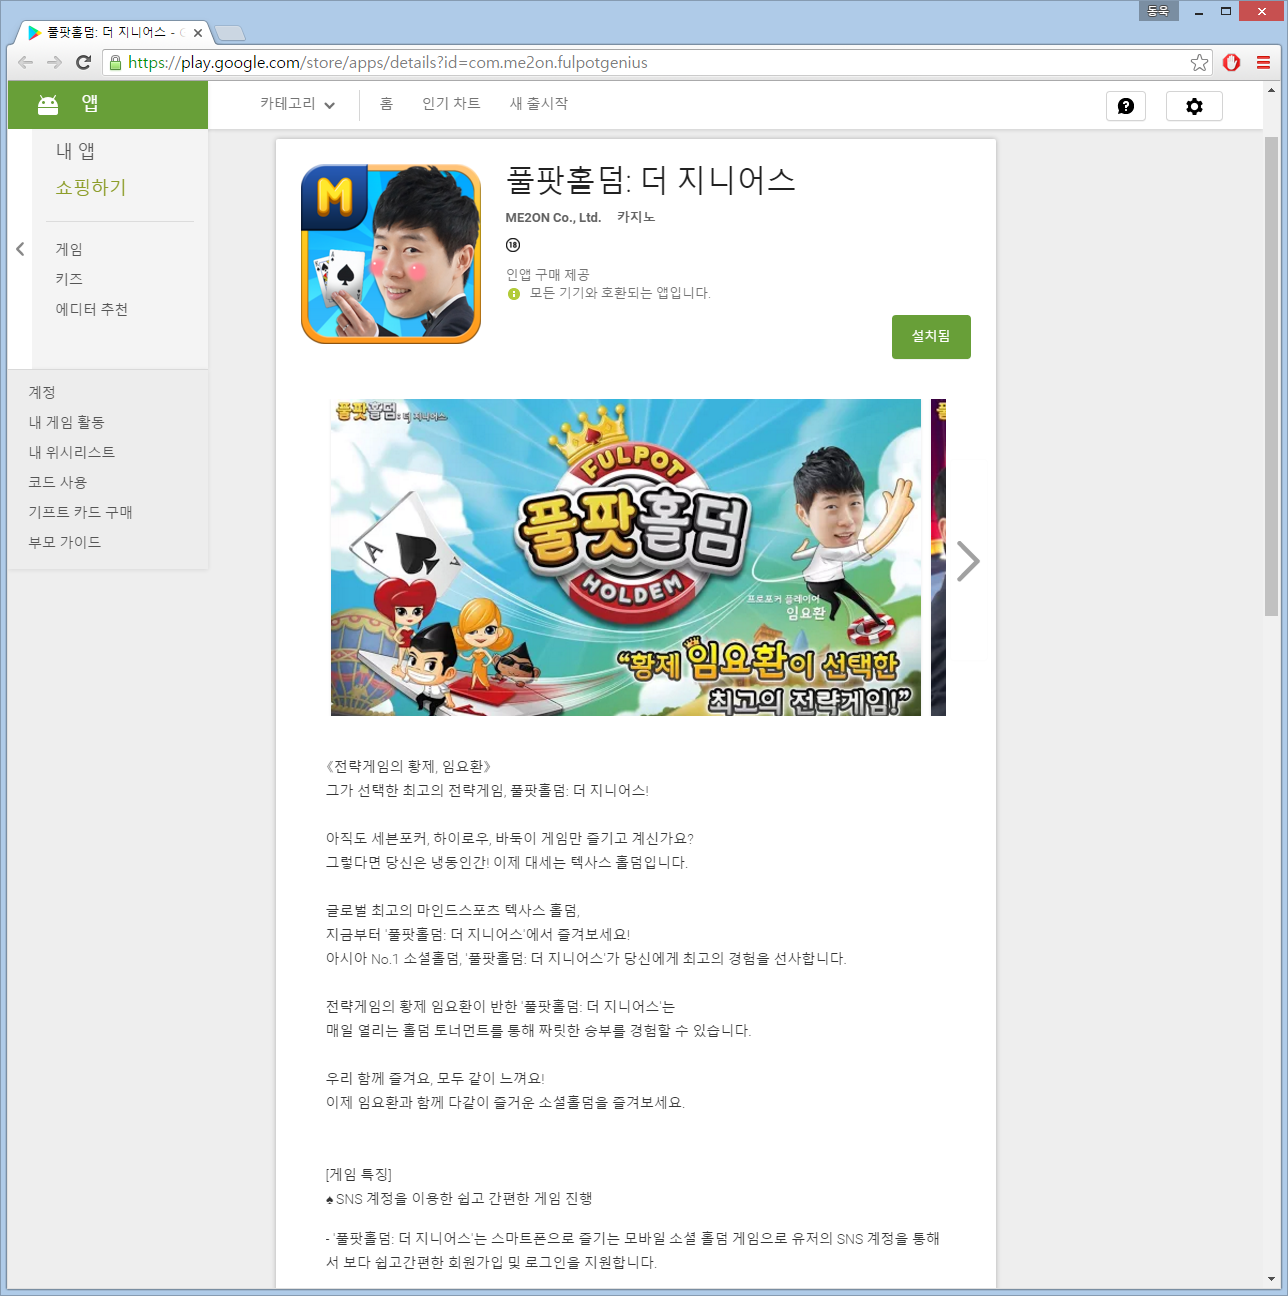The image size is (1288, 1296).
Task: Click the 인앱 구매 제공 text
Action: (x=548, y=275)
